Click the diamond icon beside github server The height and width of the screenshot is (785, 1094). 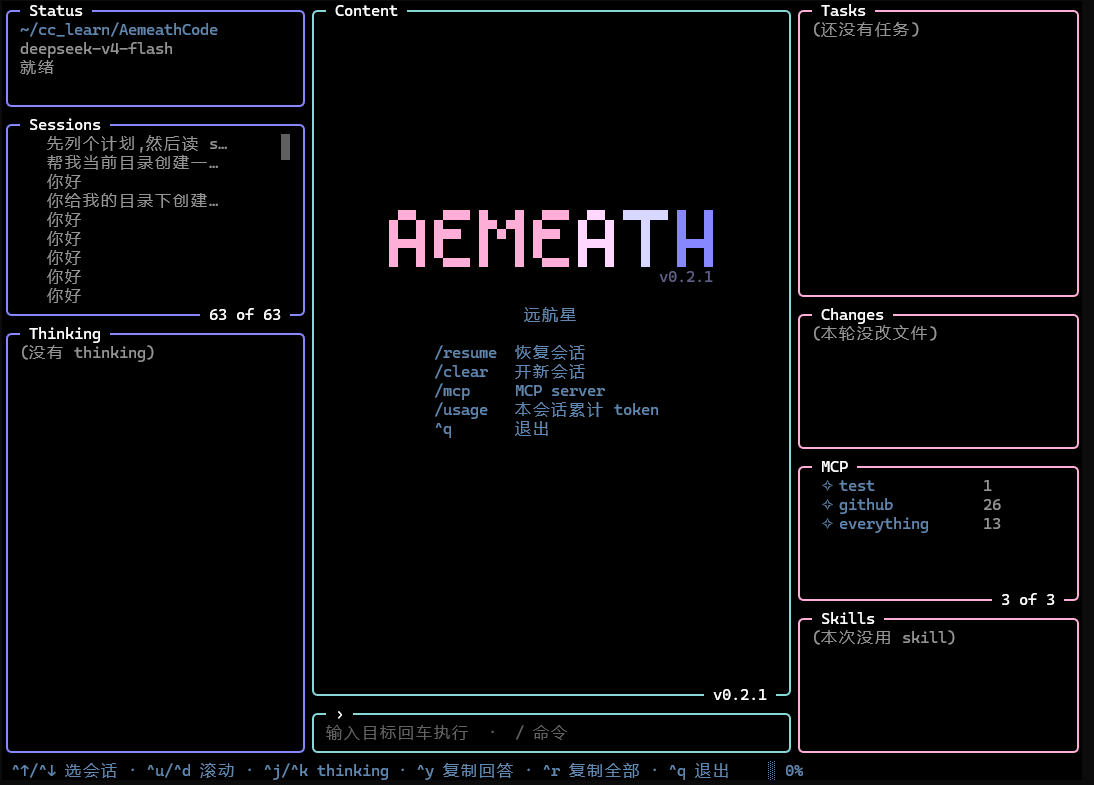click(827, 504)
